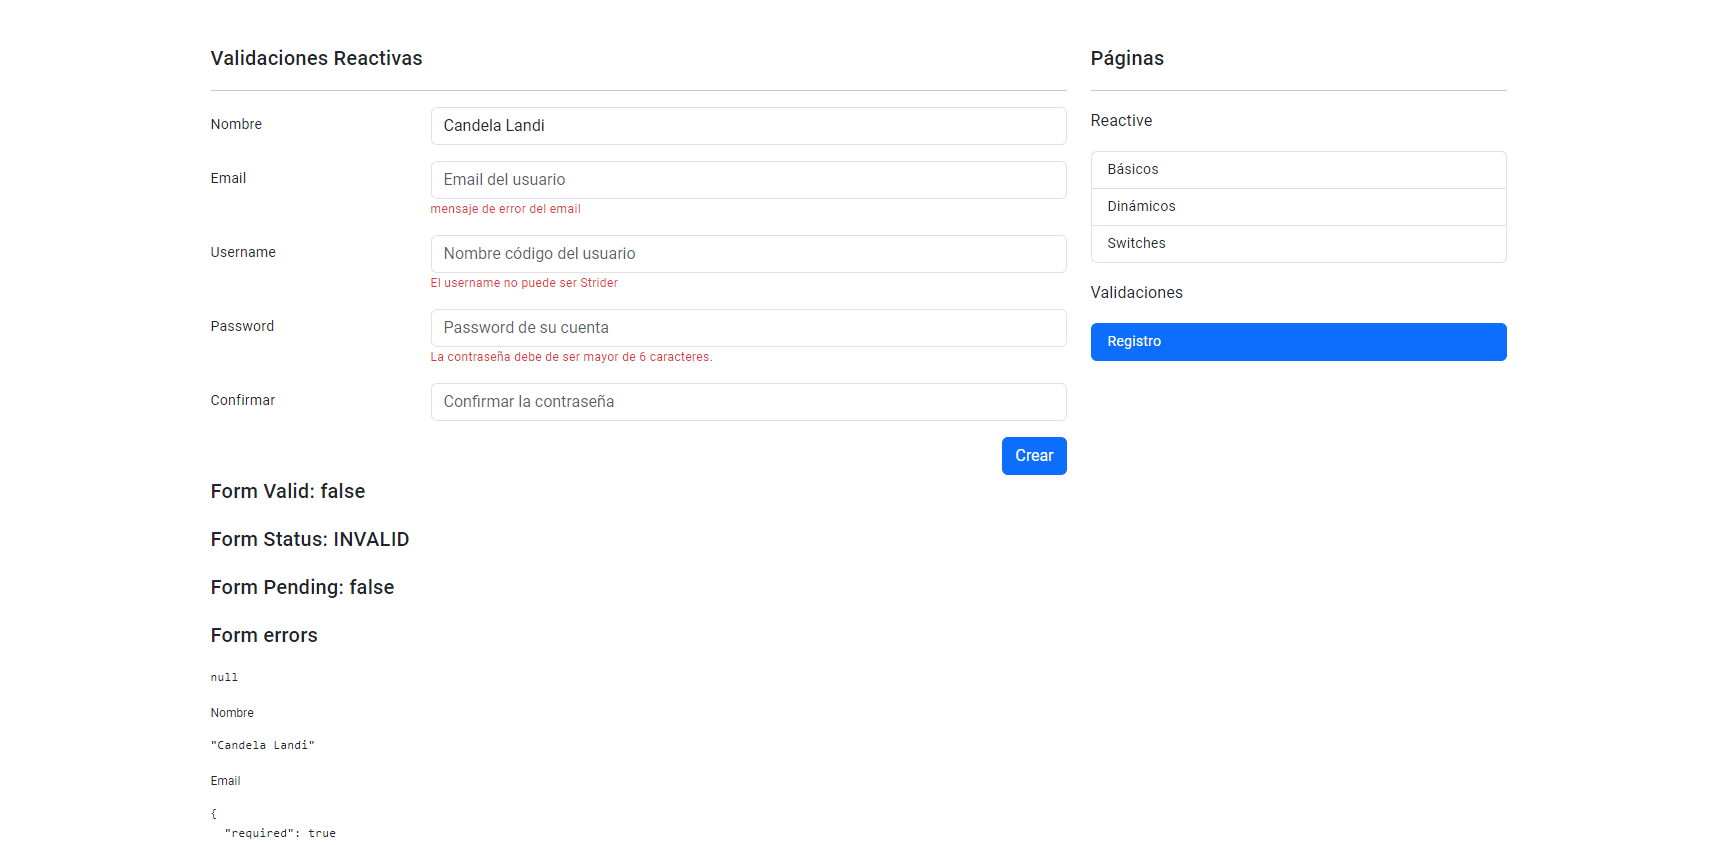Click the small Nombre label above the debug value
Image resolution: width=1716 pixels, height=845 pixels.
point(232,713)
